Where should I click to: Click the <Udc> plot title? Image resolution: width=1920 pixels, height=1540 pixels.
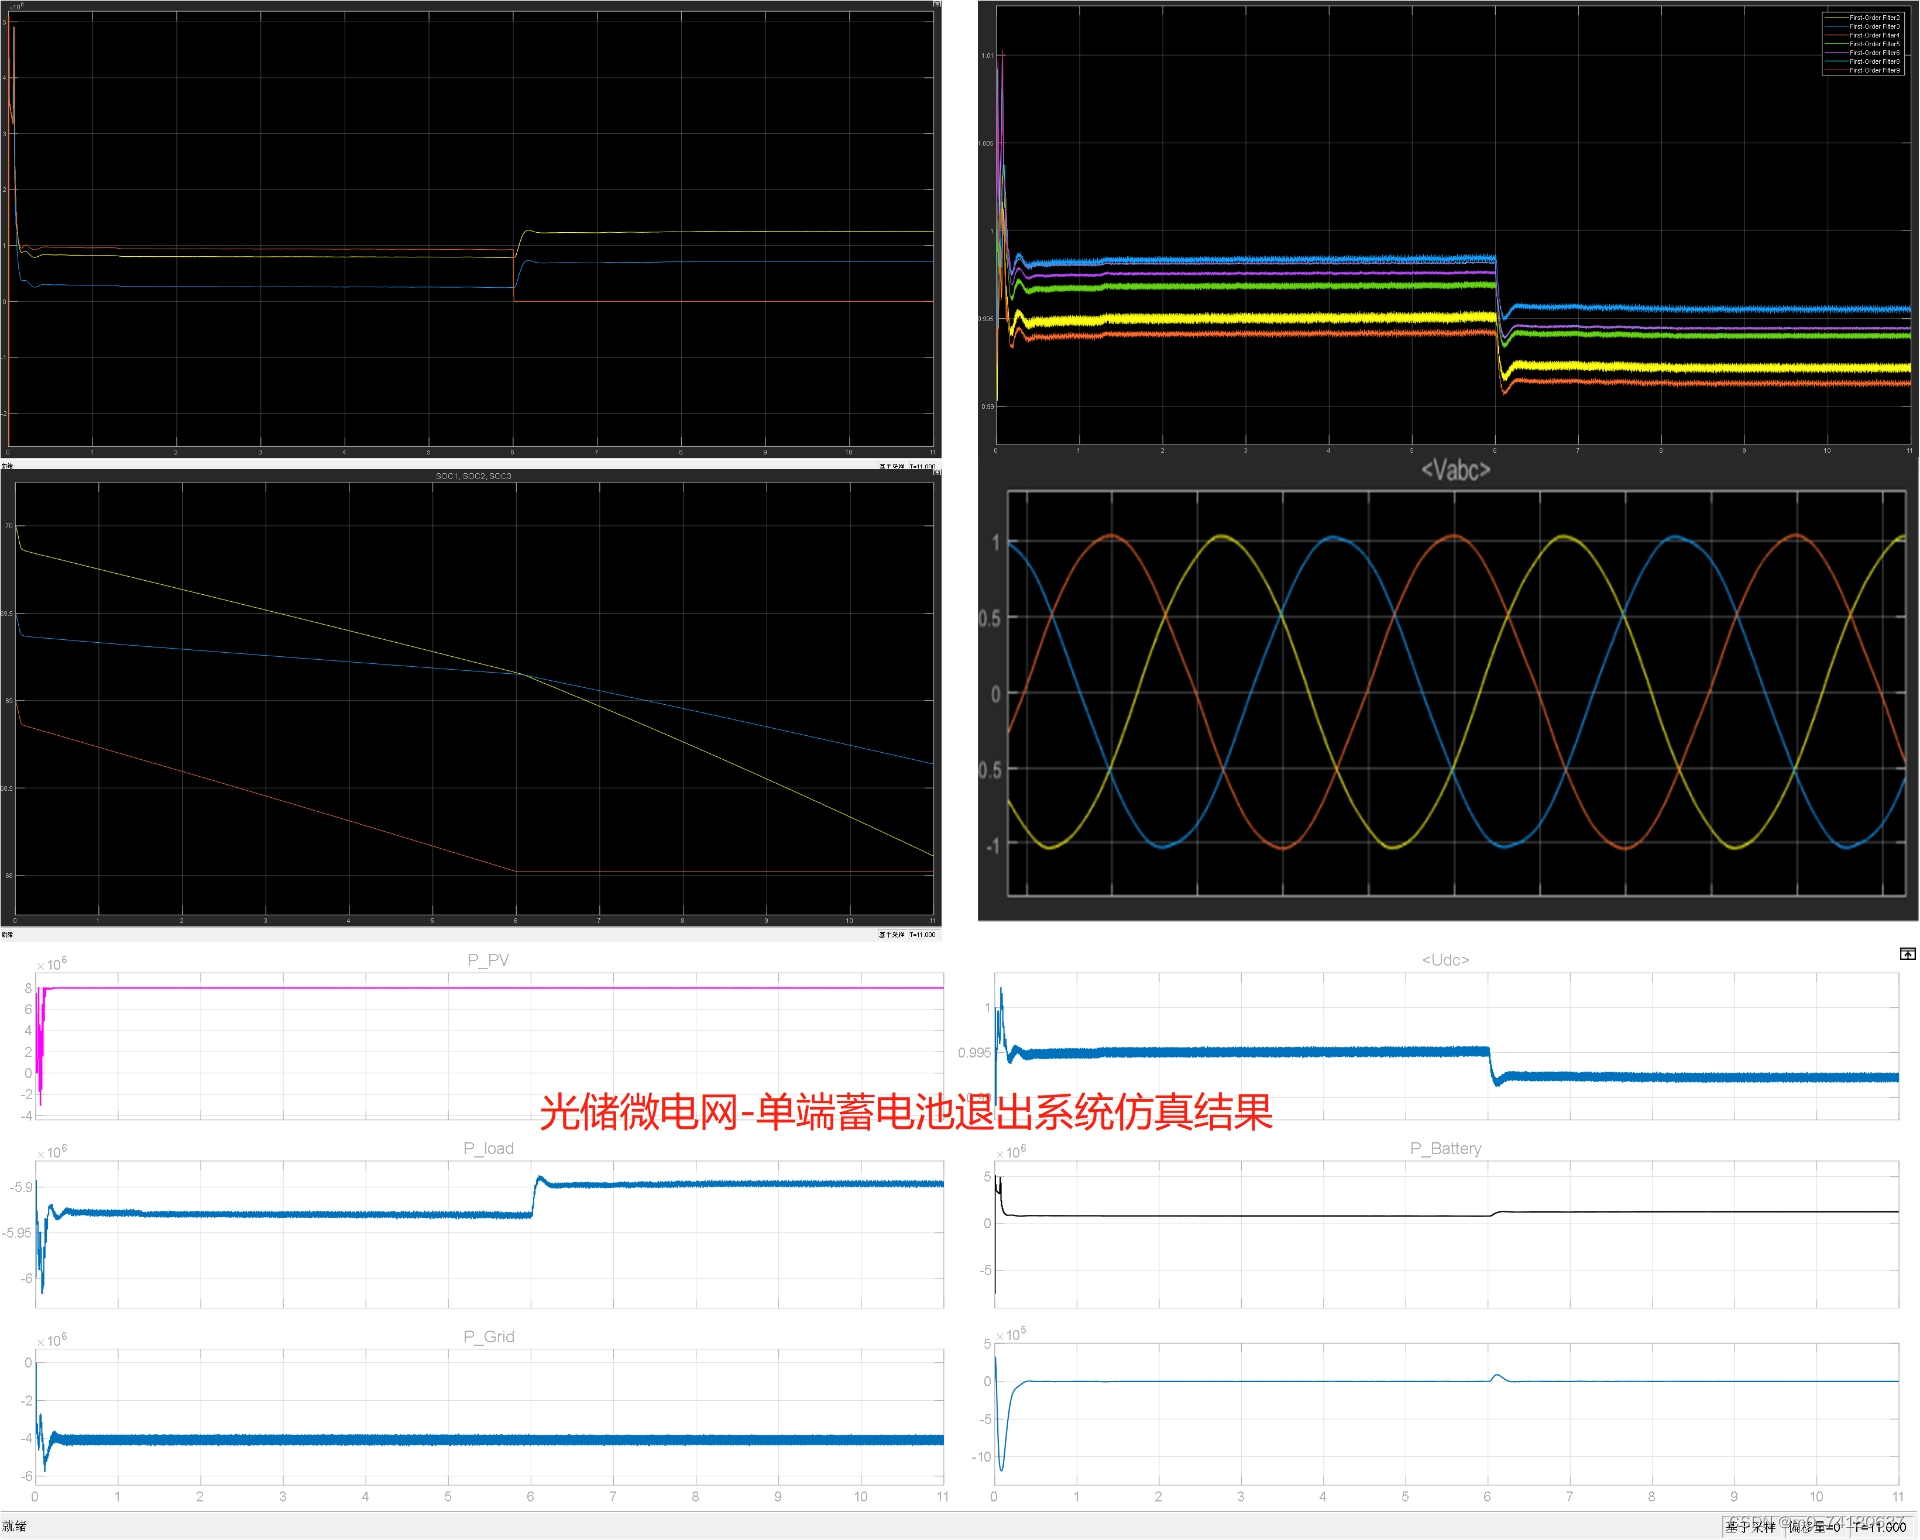[1445, 960]
